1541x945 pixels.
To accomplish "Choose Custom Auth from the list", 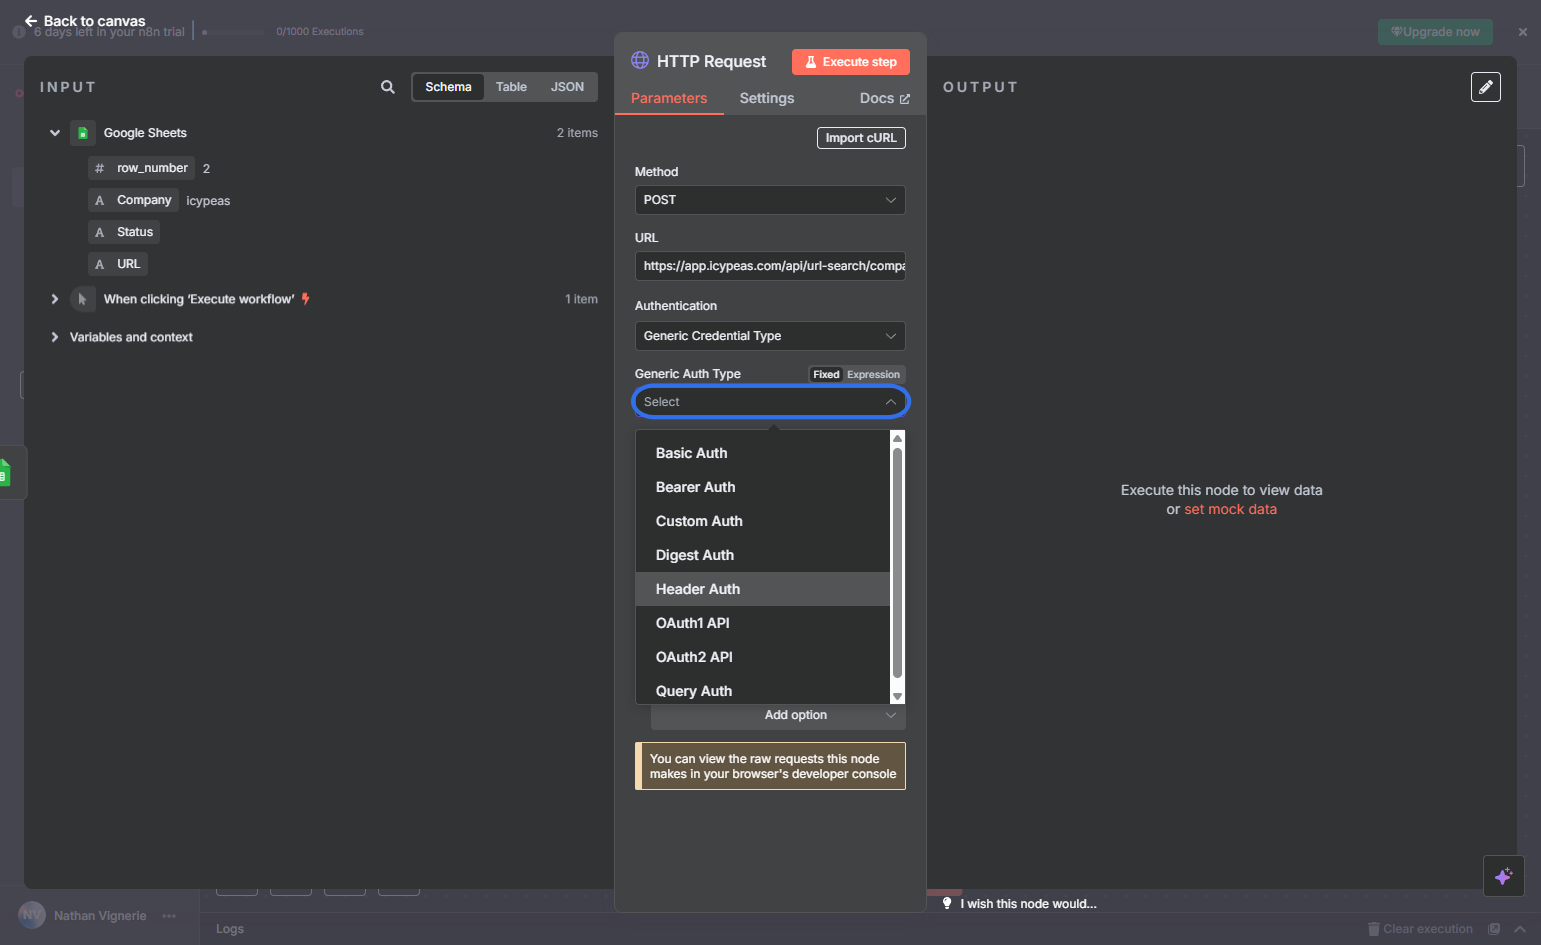I will (x=763, y=521).
